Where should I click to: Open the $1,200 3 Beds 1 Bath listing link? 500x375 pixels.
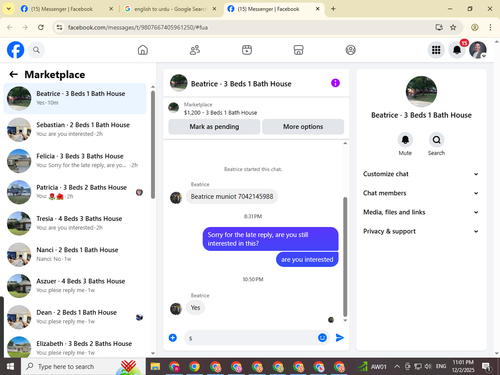[220, 113]
